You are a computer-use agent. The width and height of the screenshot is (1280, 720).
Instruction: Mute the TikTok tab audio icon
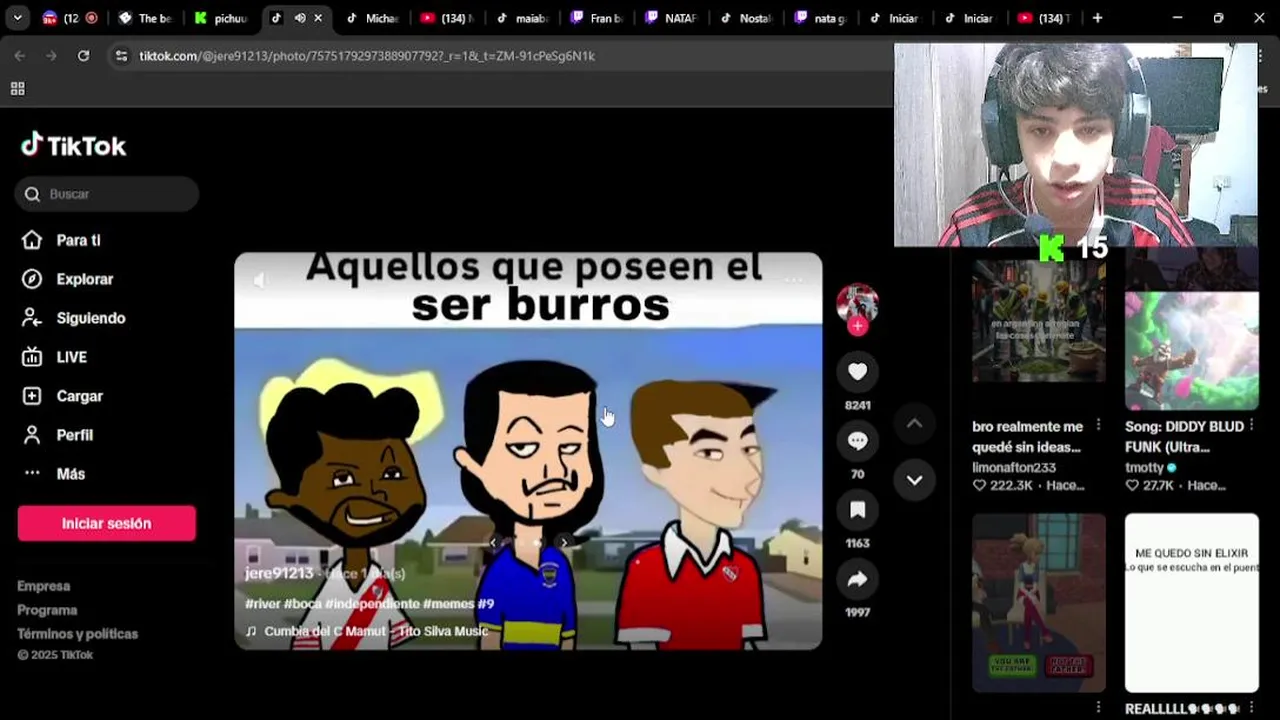299,18
